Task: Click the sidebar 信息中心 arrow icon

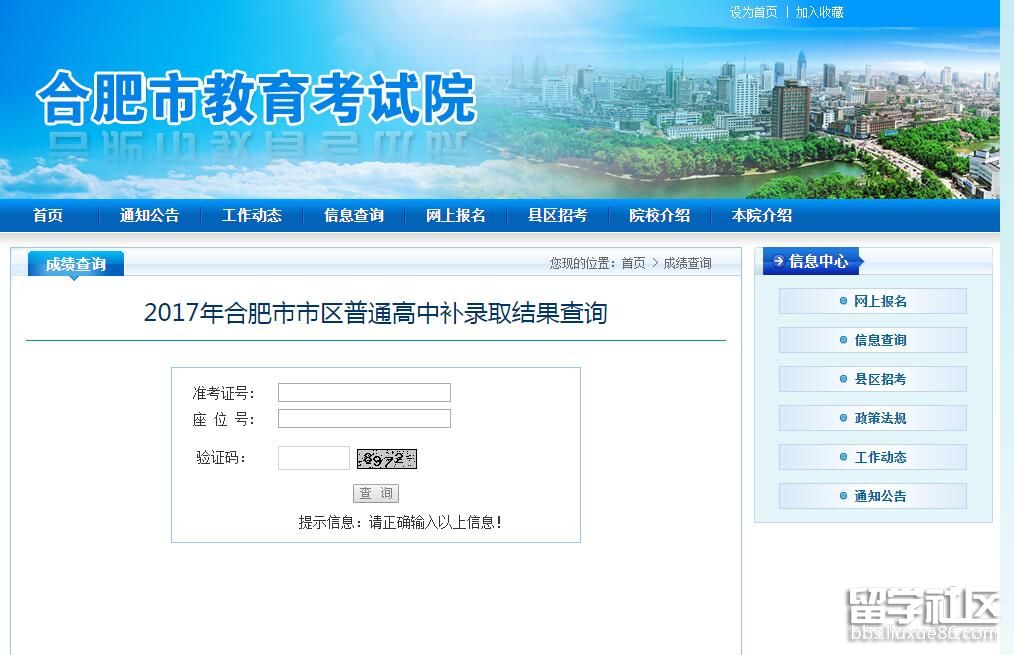Action: pos(779,262)
